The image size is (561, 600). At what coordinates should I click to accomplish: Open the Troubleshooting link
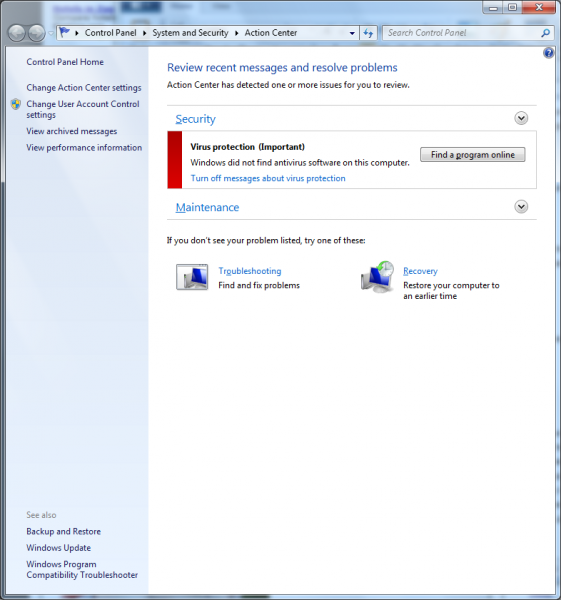(x=250, y=271)
